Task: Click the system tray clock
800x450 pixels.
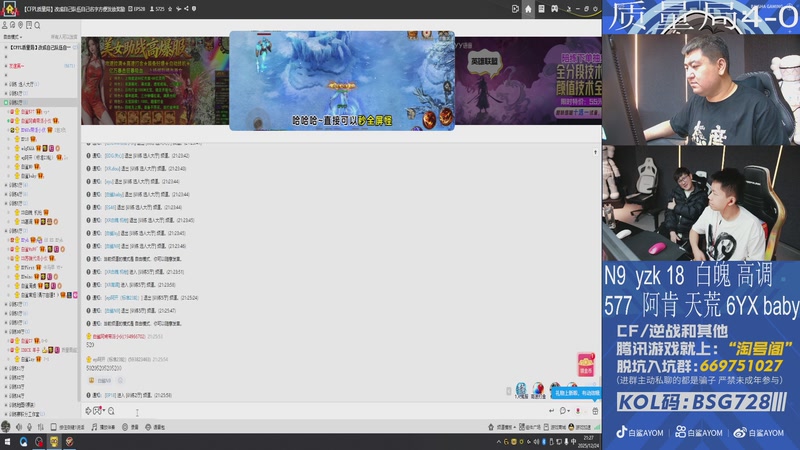Action: 588,442
